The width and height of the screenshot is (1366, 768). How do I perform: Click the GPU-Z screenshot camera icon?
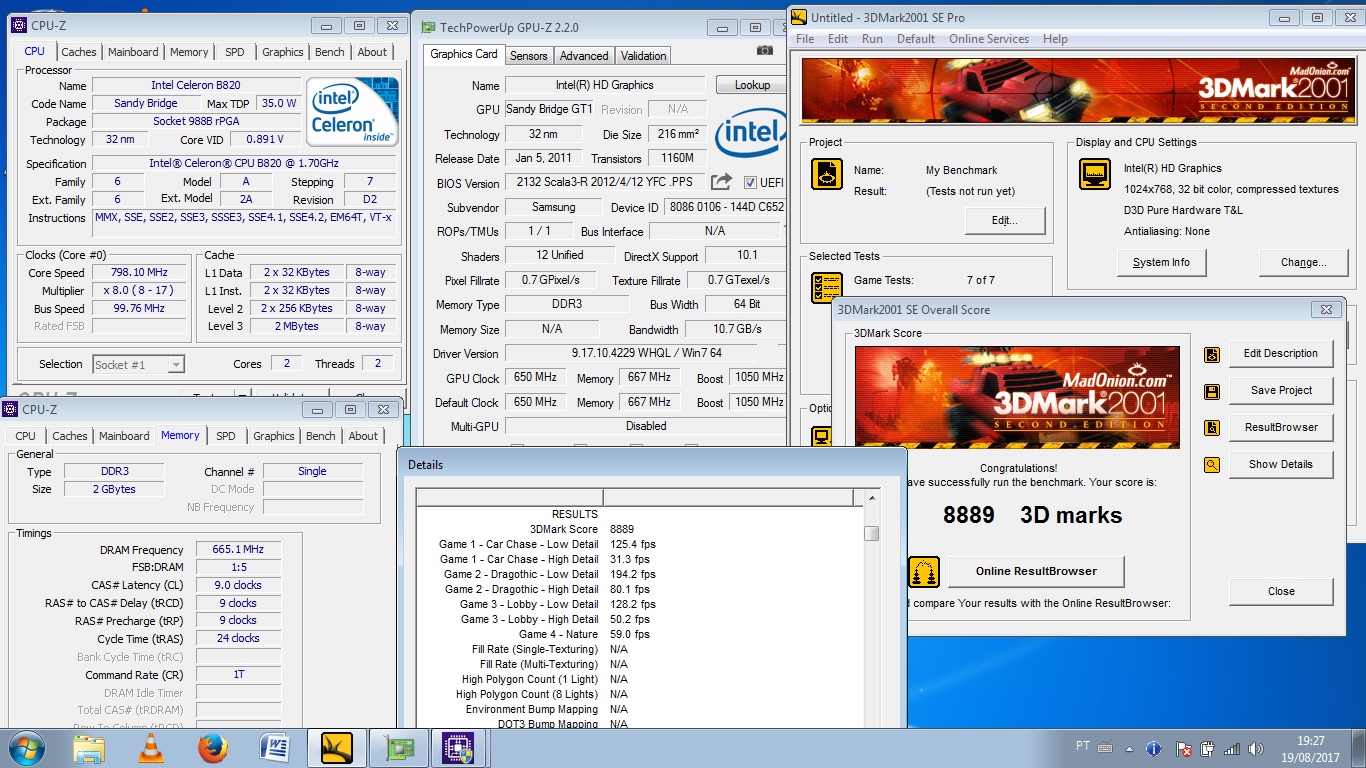[x=764, y=50]
